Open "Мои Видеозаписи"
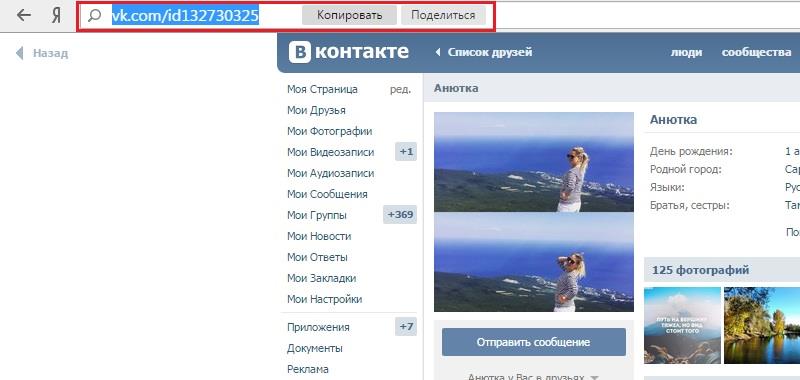800x380 pixels. pos(331,152)
